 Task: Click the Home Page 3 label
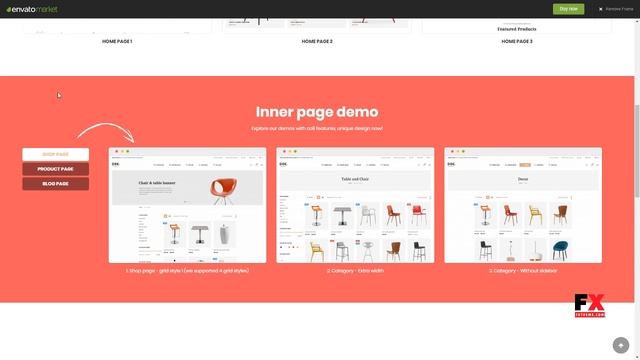click(x=517, y=41)
